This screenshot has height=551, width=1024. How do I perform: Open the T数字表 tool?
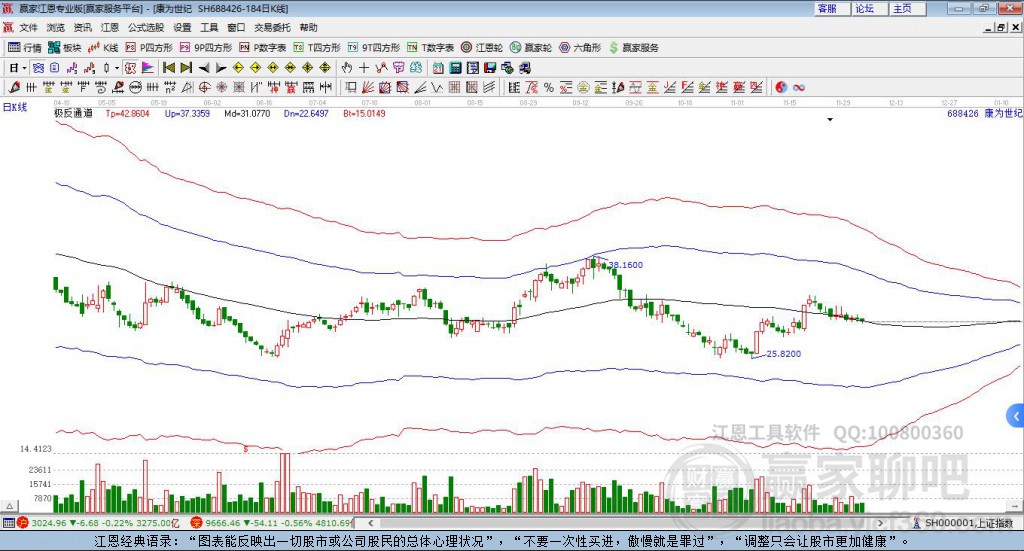[430, 48]
